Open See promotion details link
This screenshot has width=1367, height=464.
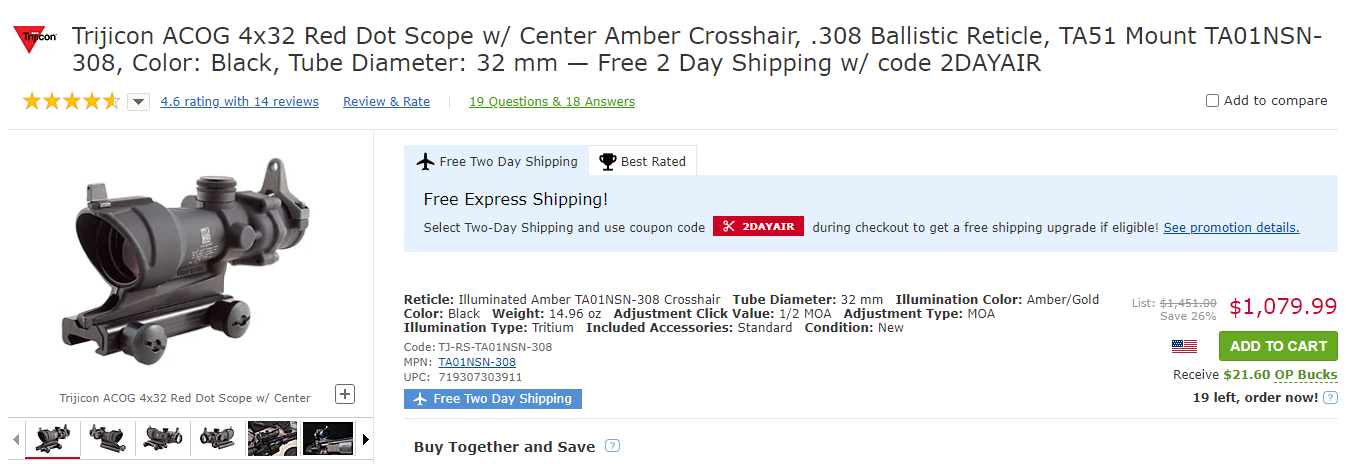pyautogui.click(x=1231, y=227)
